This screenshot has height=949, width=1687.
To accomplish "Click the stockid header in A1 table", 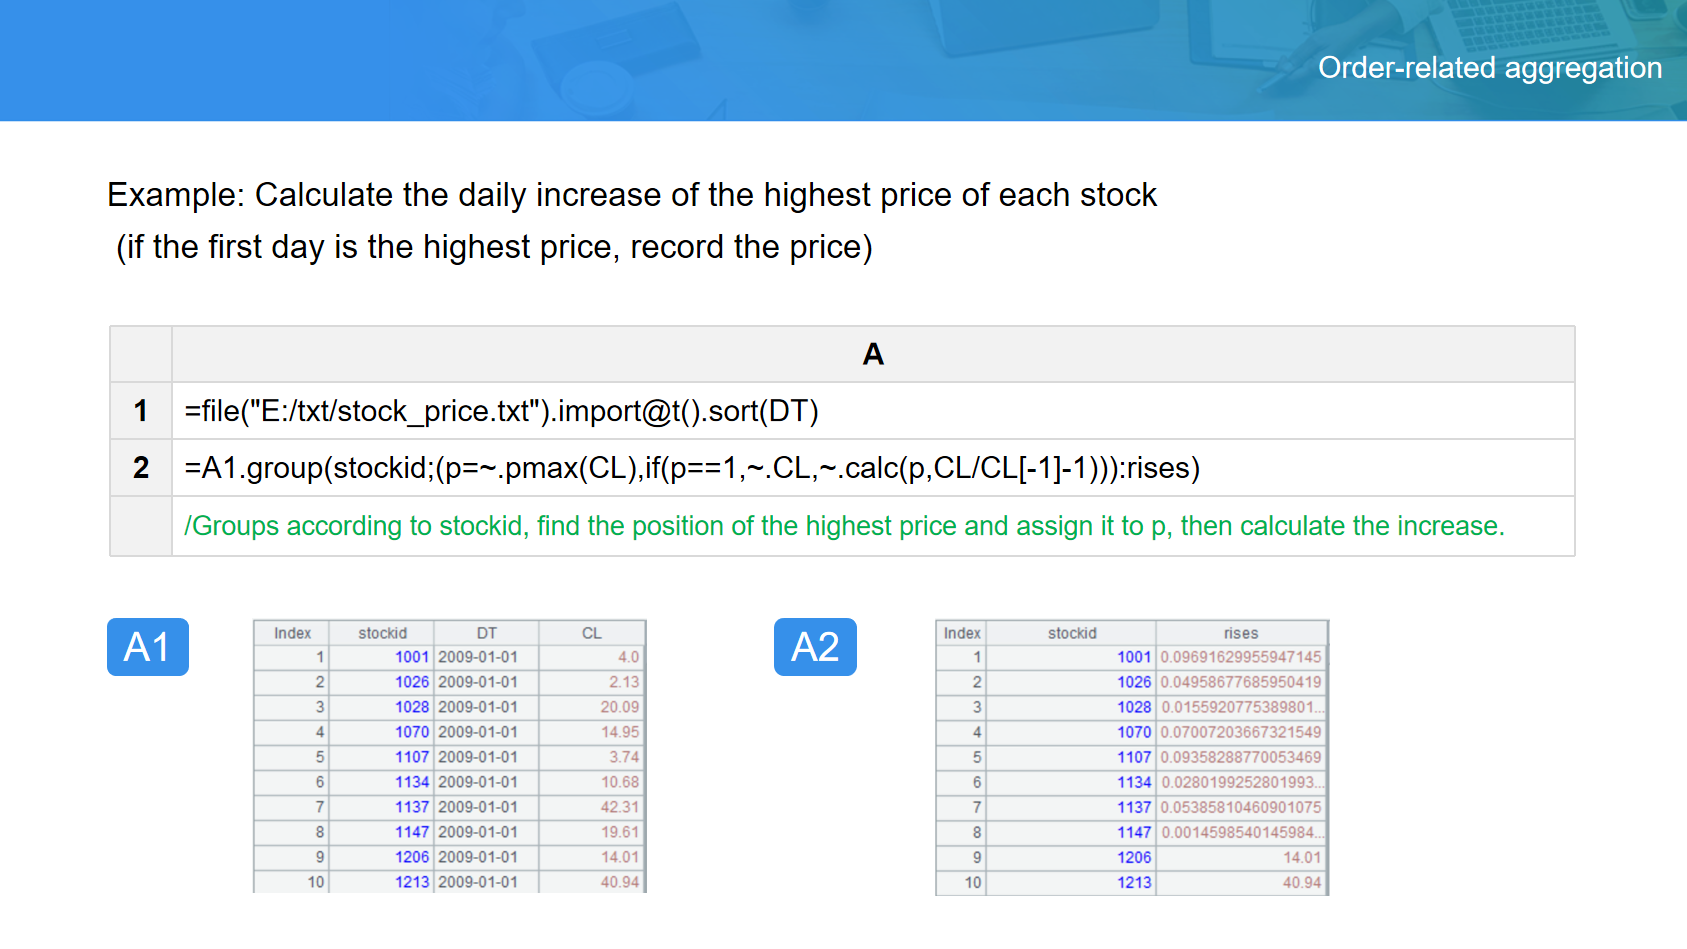I will [382, 633].
